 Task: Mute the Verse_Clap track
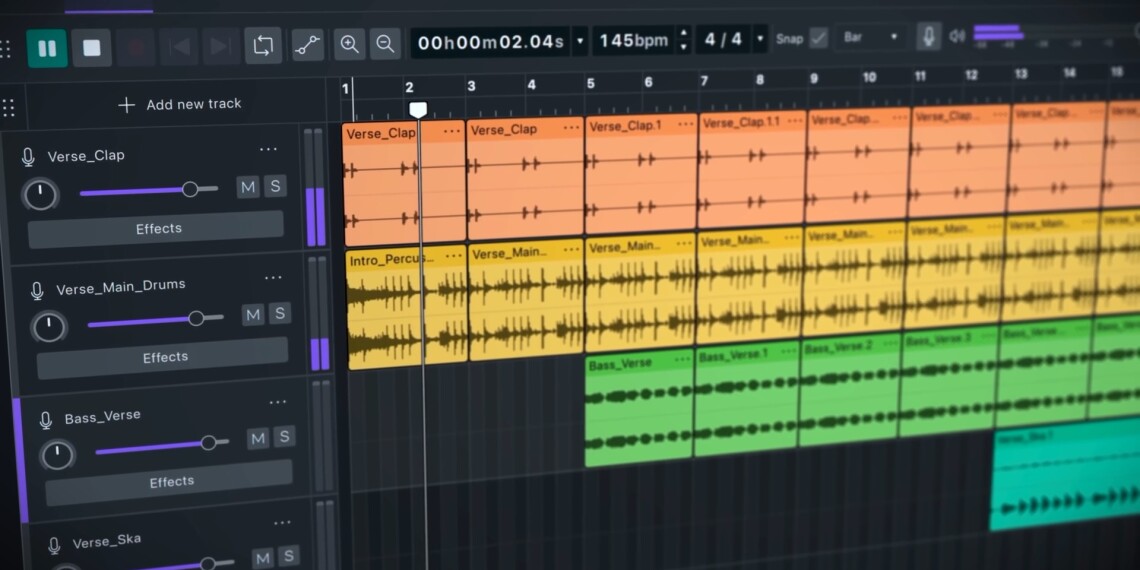pyautogui.click(x=247, y=186)
